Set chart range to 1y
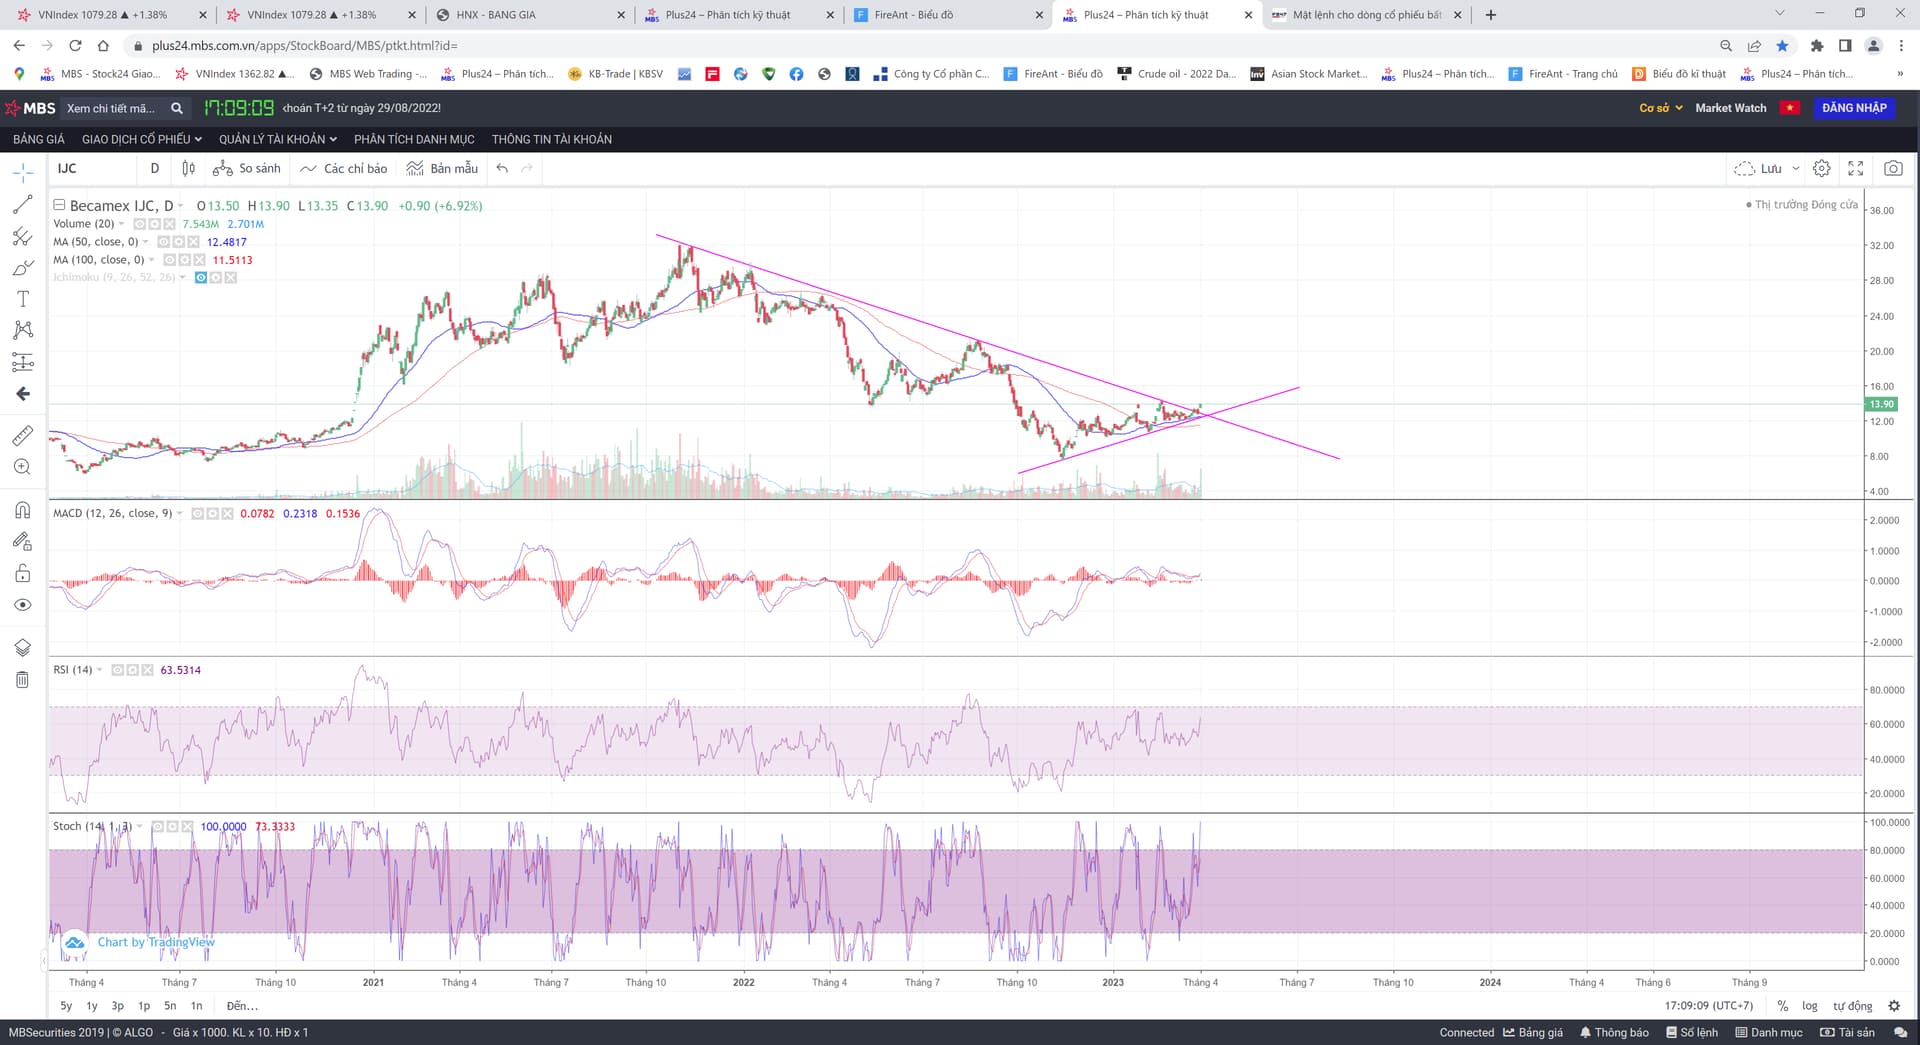Viewport: 1920px width, 1045px height. [x=92, y=1006]
